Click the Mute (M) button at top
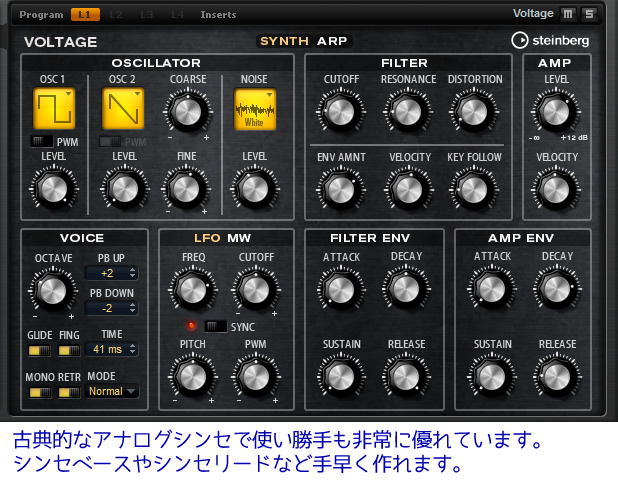The width and height of the screenshot is (618, 495). pos(568,14)
